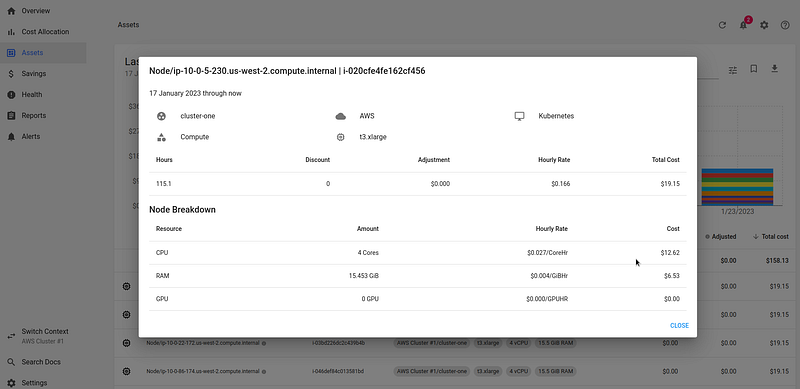Open notifications bell with badge
The image size is (800, 389).
coord(743,25)
